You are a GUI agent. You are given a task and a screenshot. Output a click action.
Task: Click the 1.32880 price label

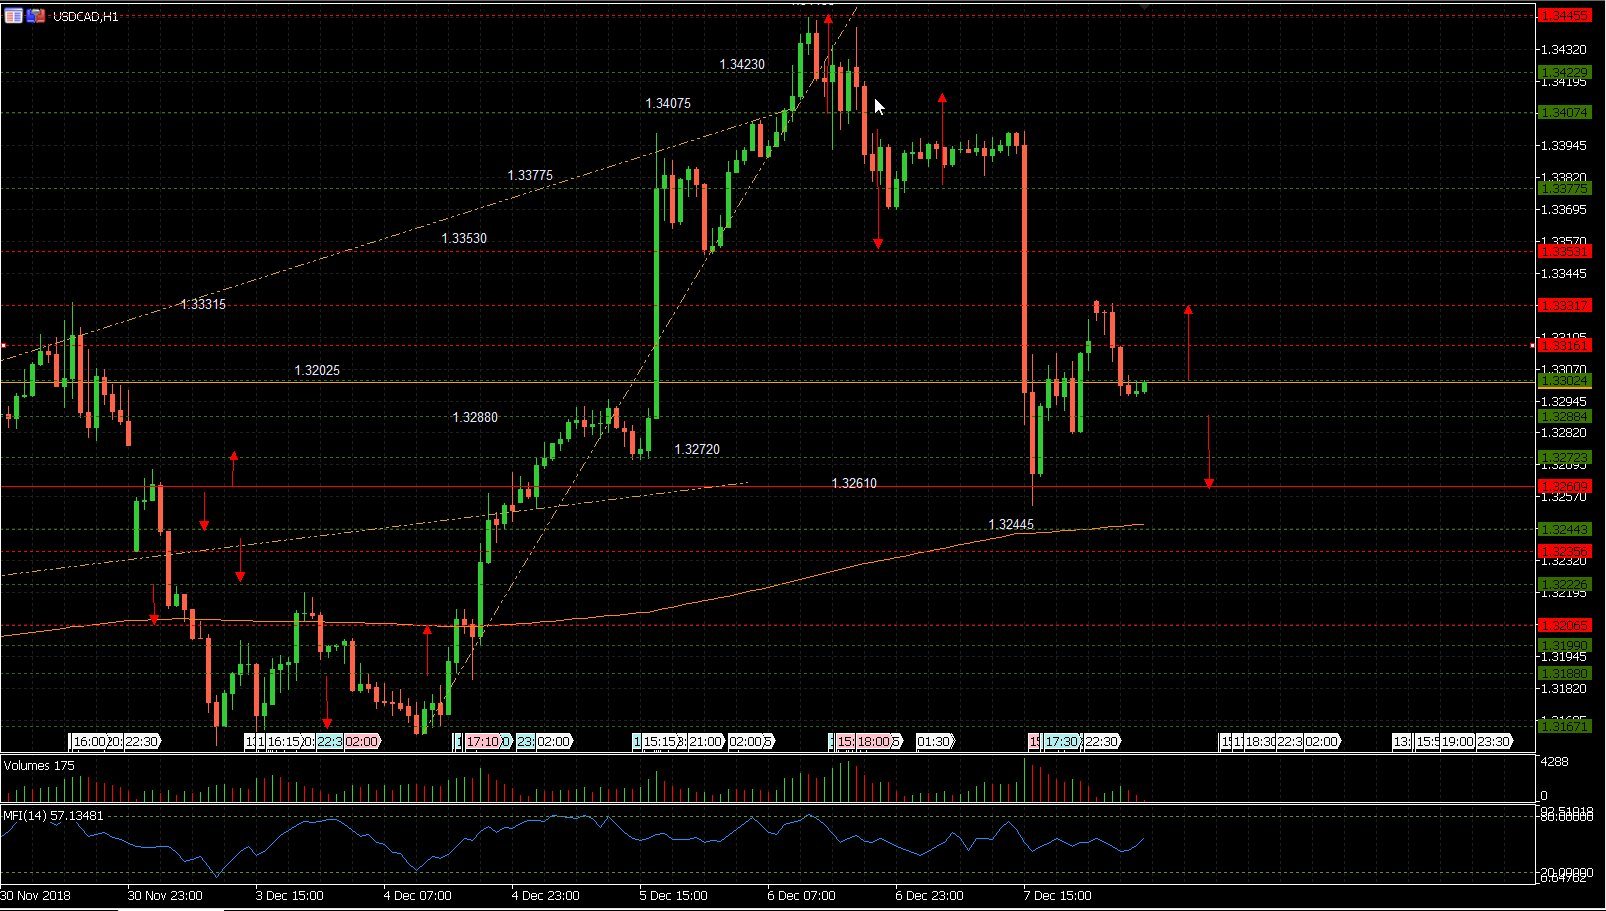point(475,417)
